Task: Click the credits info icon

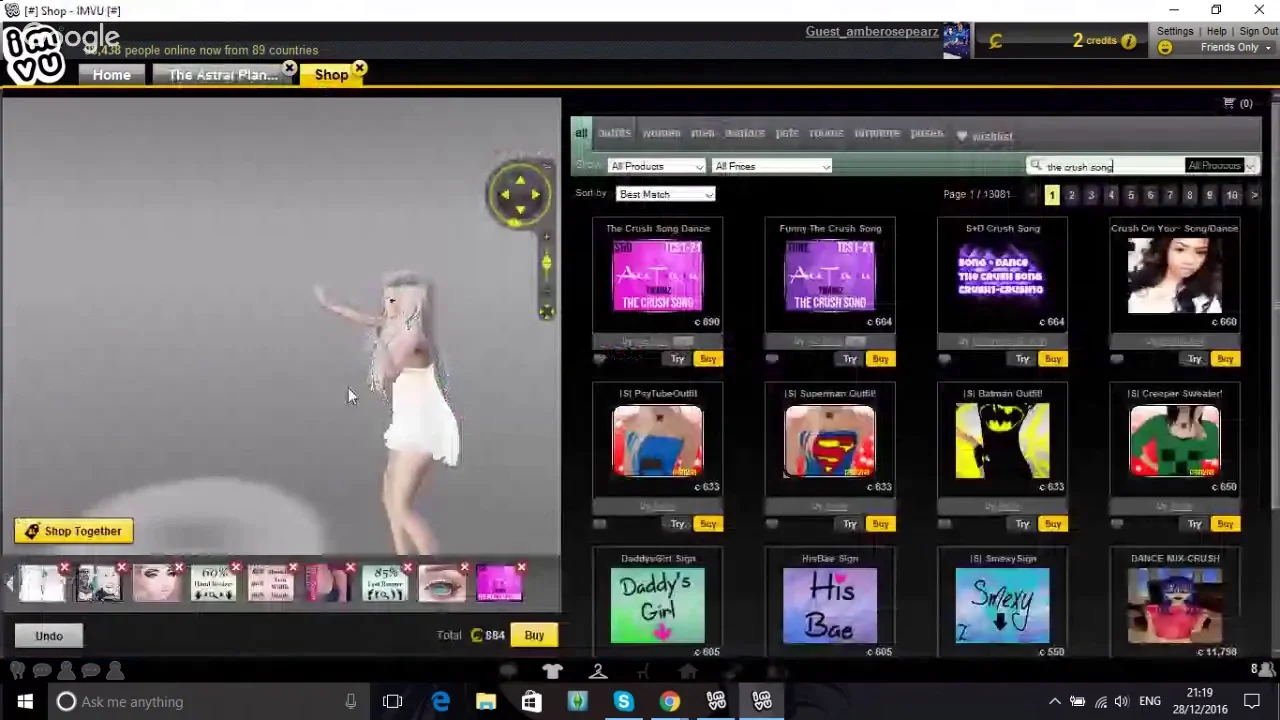Action: tap(1128, 41)
